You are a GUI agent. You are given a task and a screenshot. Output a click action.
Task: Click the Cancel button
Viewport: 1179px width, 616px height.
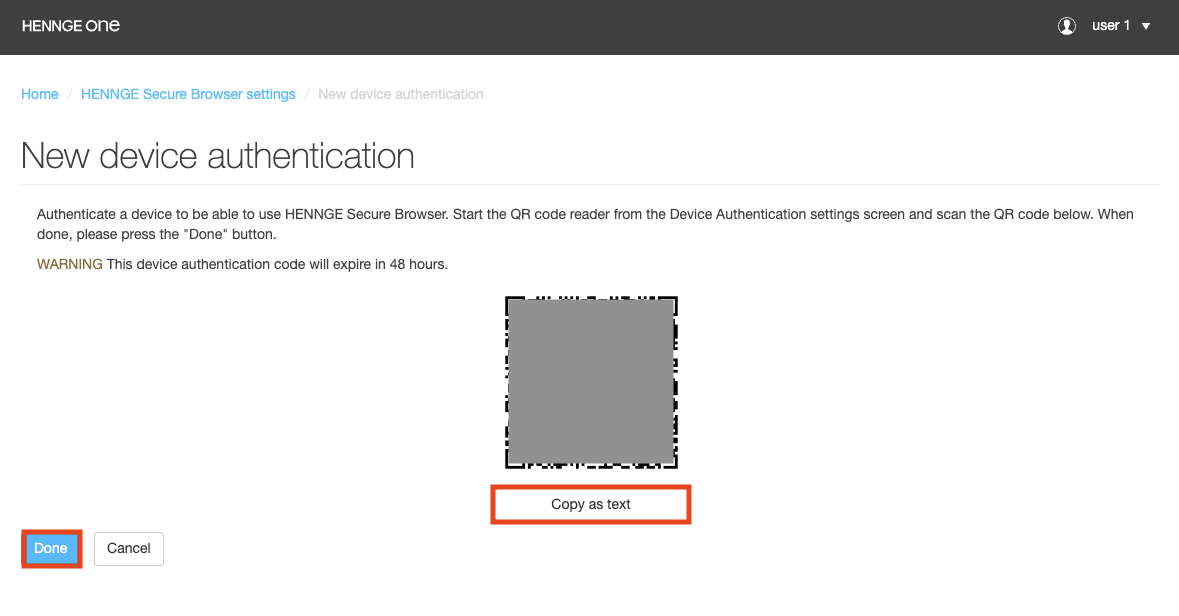129,548
